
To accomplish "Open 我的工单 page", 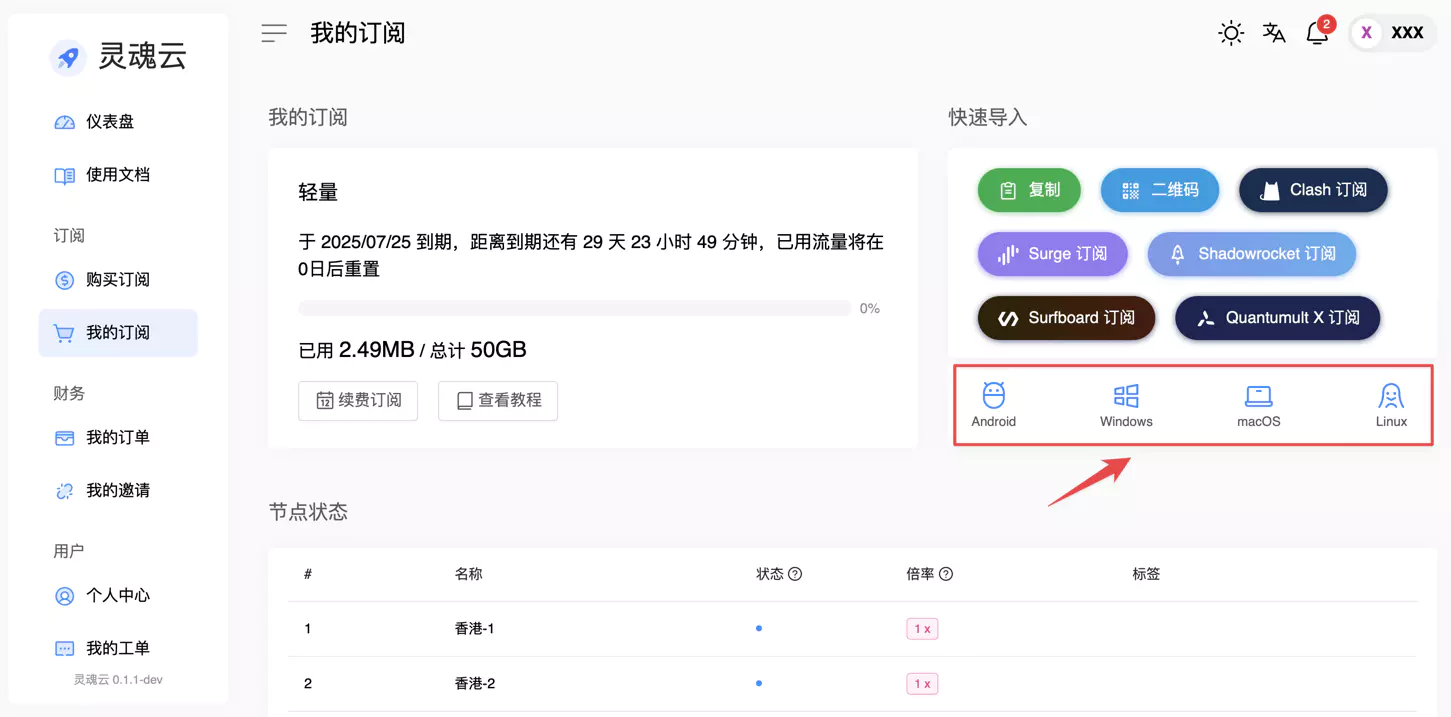I will point(118,649).
